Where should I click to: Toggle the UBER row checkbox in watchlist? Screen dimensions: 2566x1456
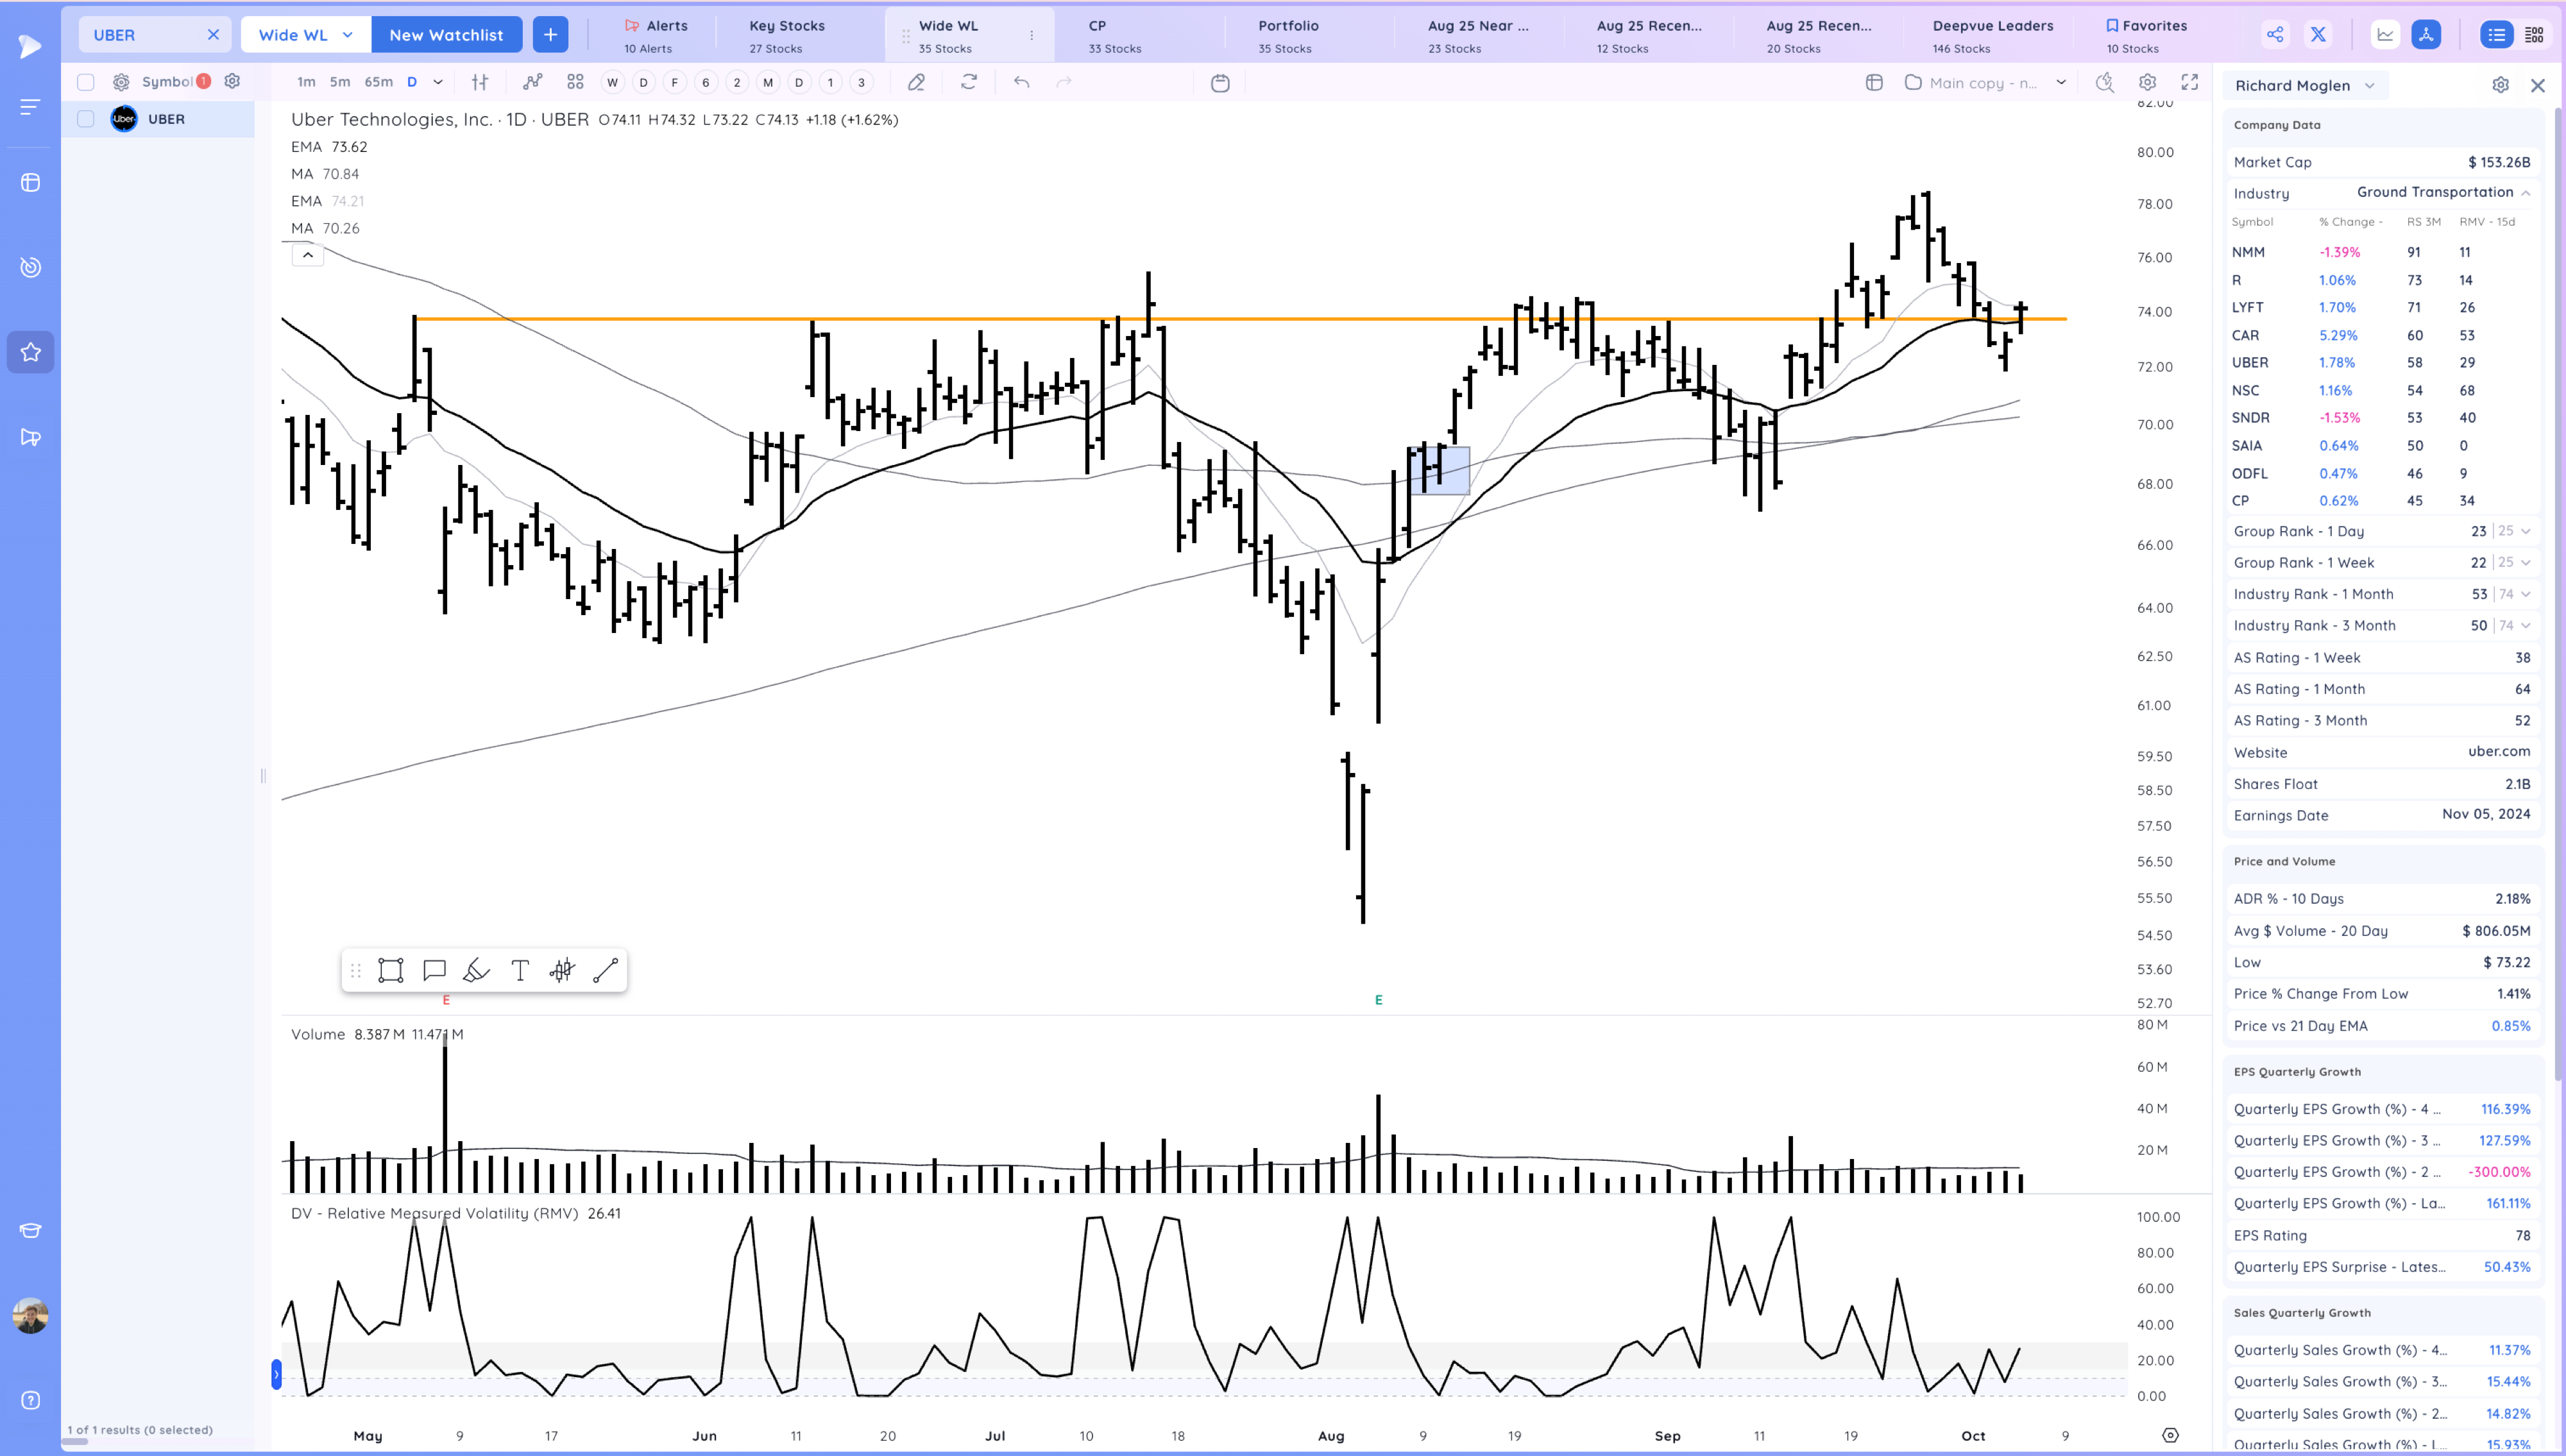point(85,118)
